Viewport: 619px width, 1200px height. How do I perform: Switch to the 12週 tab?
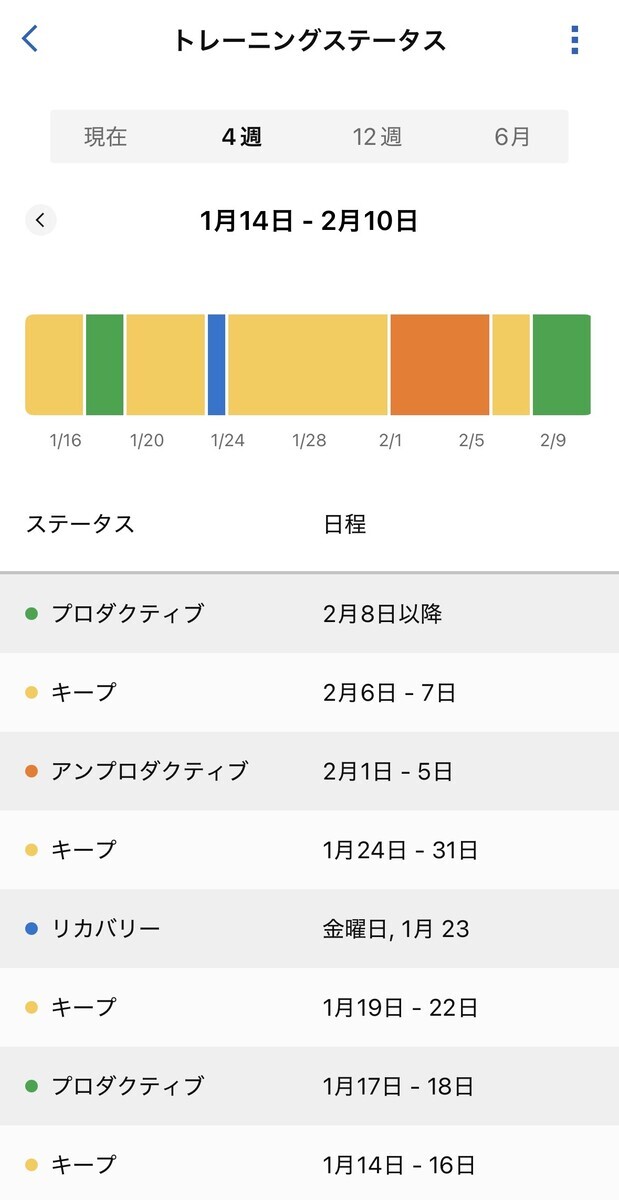[377, 137]
